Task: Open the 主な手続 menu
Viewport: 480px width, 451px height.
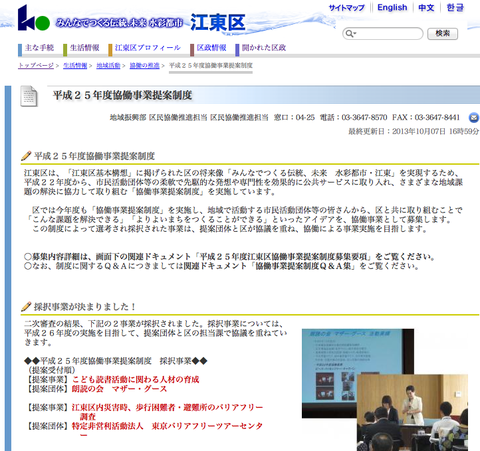Action: (x=39, y=48)
